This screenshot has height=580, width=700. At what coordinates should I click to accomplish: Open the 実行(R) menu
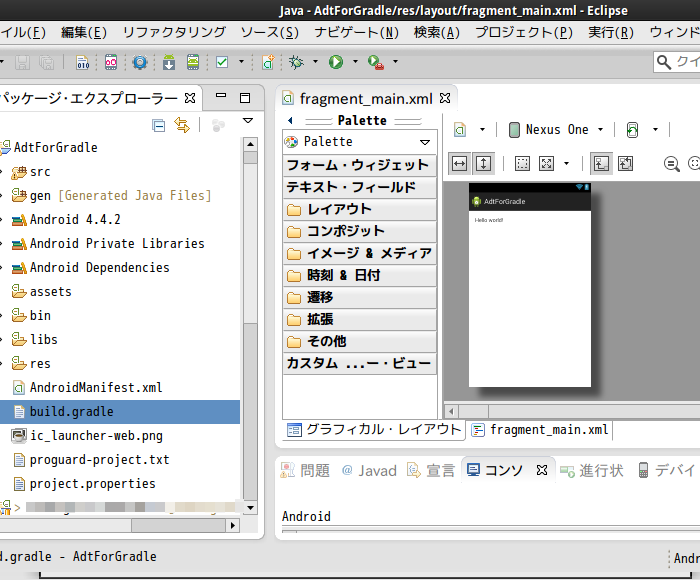611,33
